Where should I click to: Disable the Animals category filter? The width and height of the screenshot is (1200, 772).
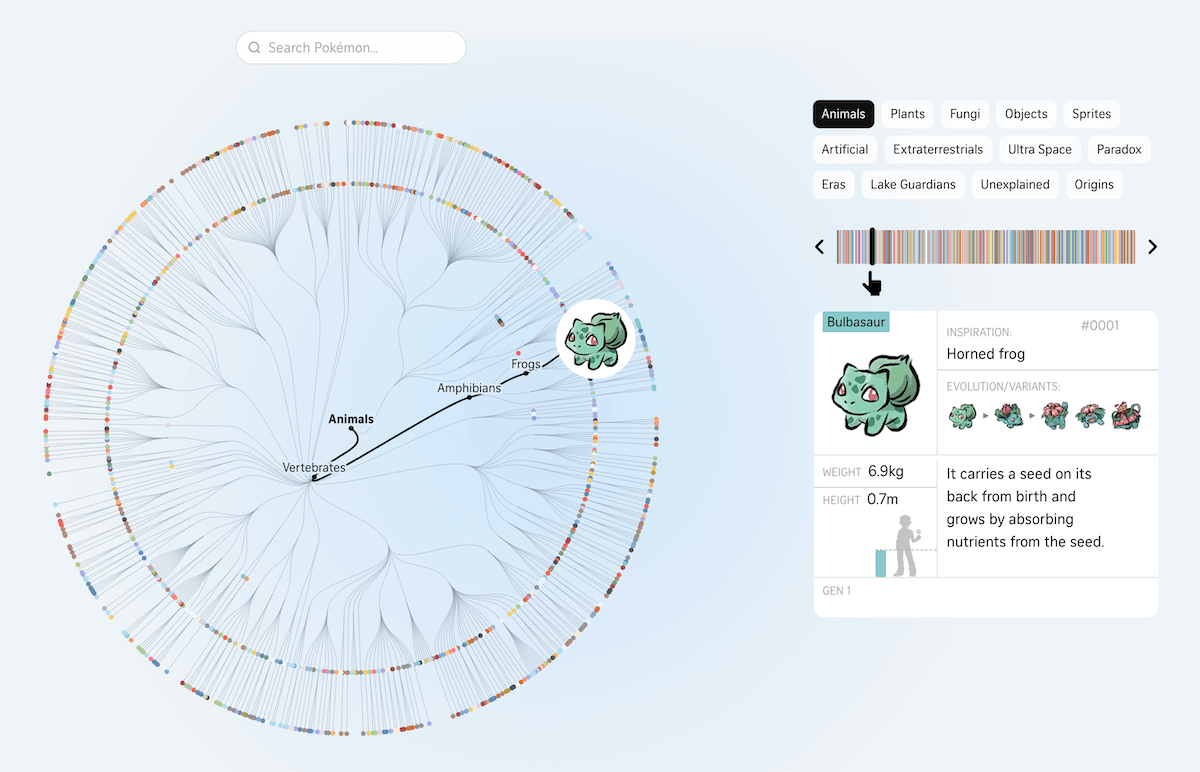(843, 113)
